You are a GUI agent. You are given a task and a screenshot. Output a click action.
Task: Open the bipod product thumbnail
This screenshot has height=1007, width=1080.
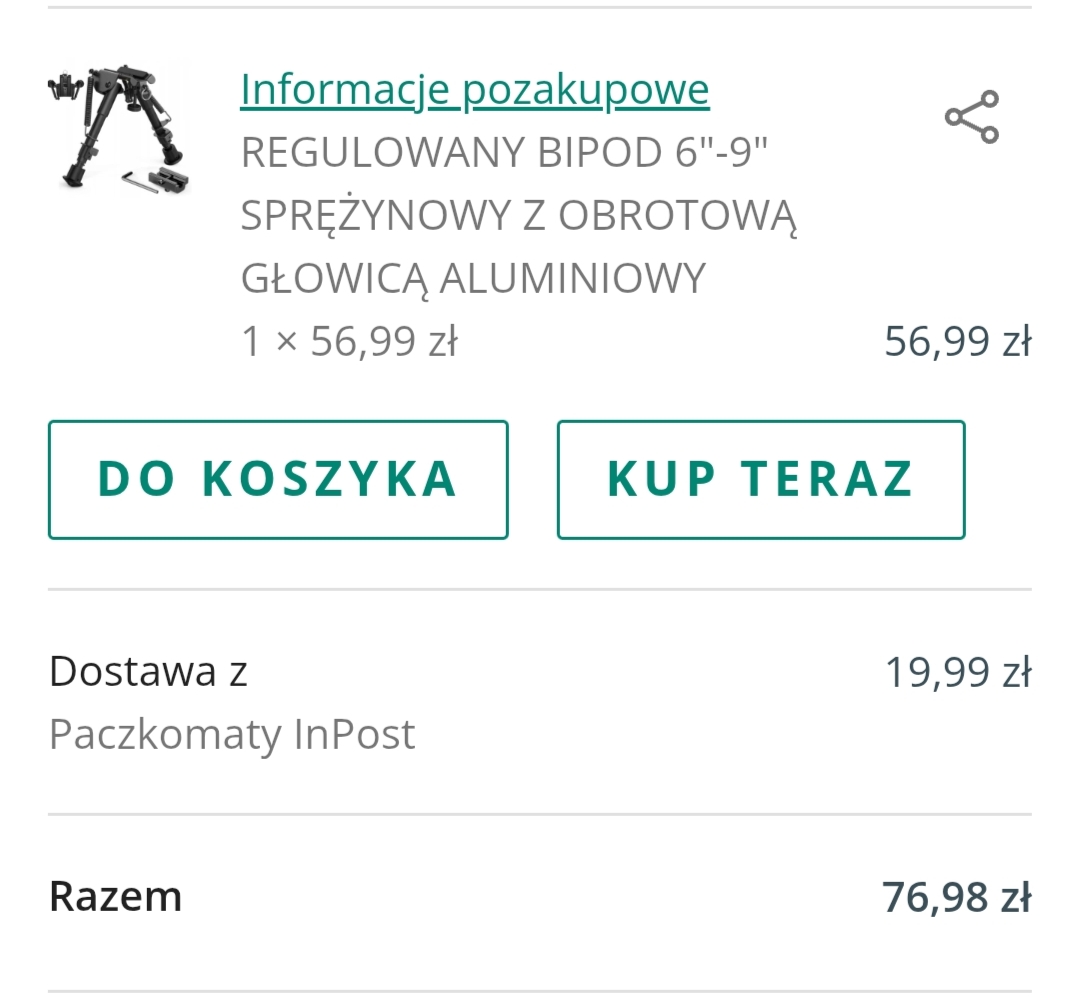pos(118,128)
